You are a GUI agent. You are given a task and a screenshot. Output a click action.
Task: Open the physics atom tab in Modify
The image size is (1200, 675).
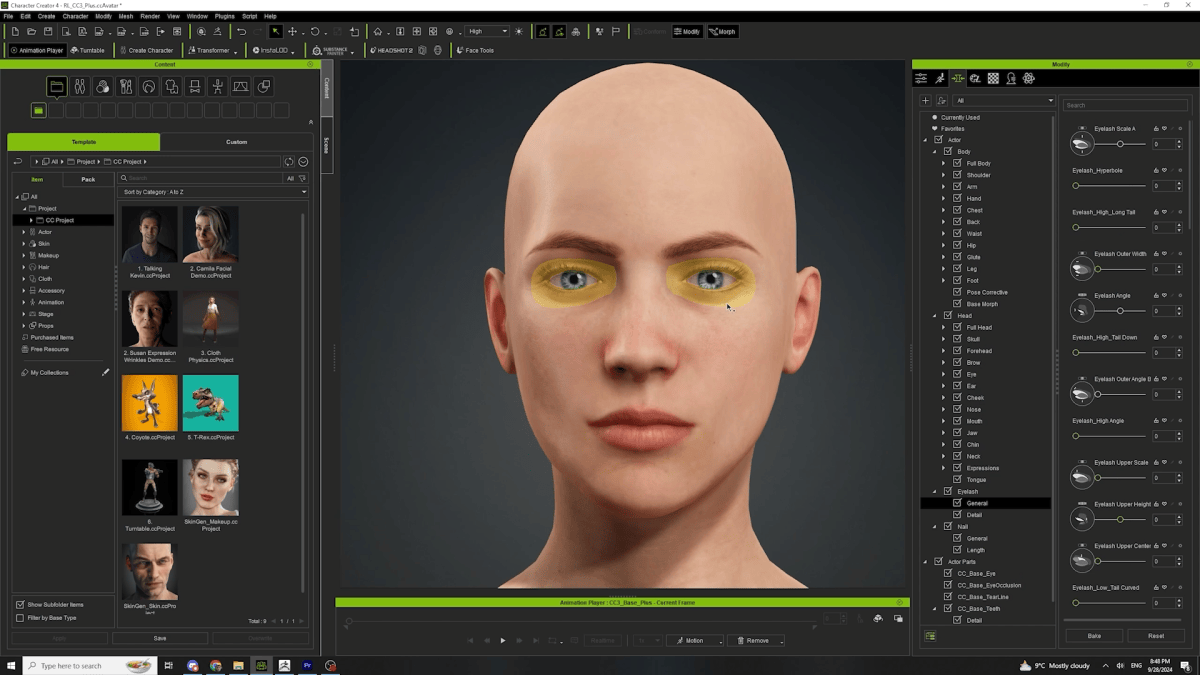click(1028, 78)
